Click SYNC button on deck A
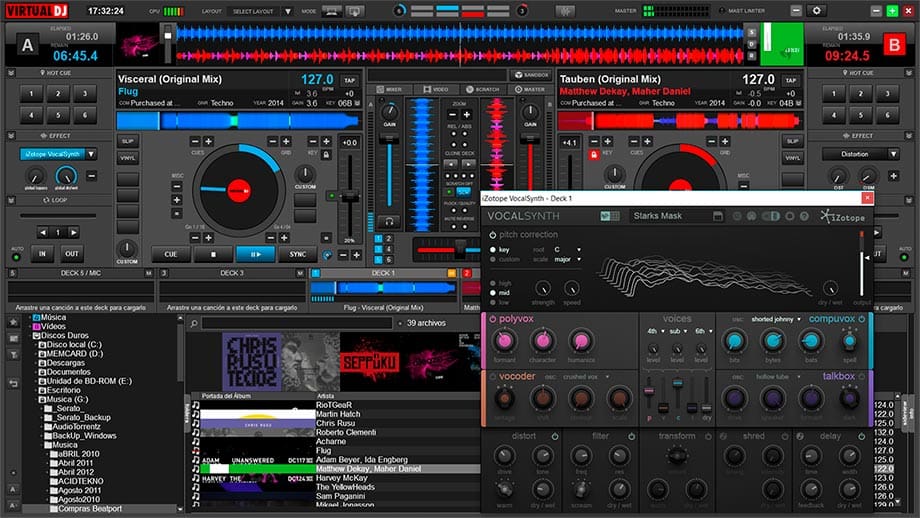The image size is (920, 518). (297, 254)
